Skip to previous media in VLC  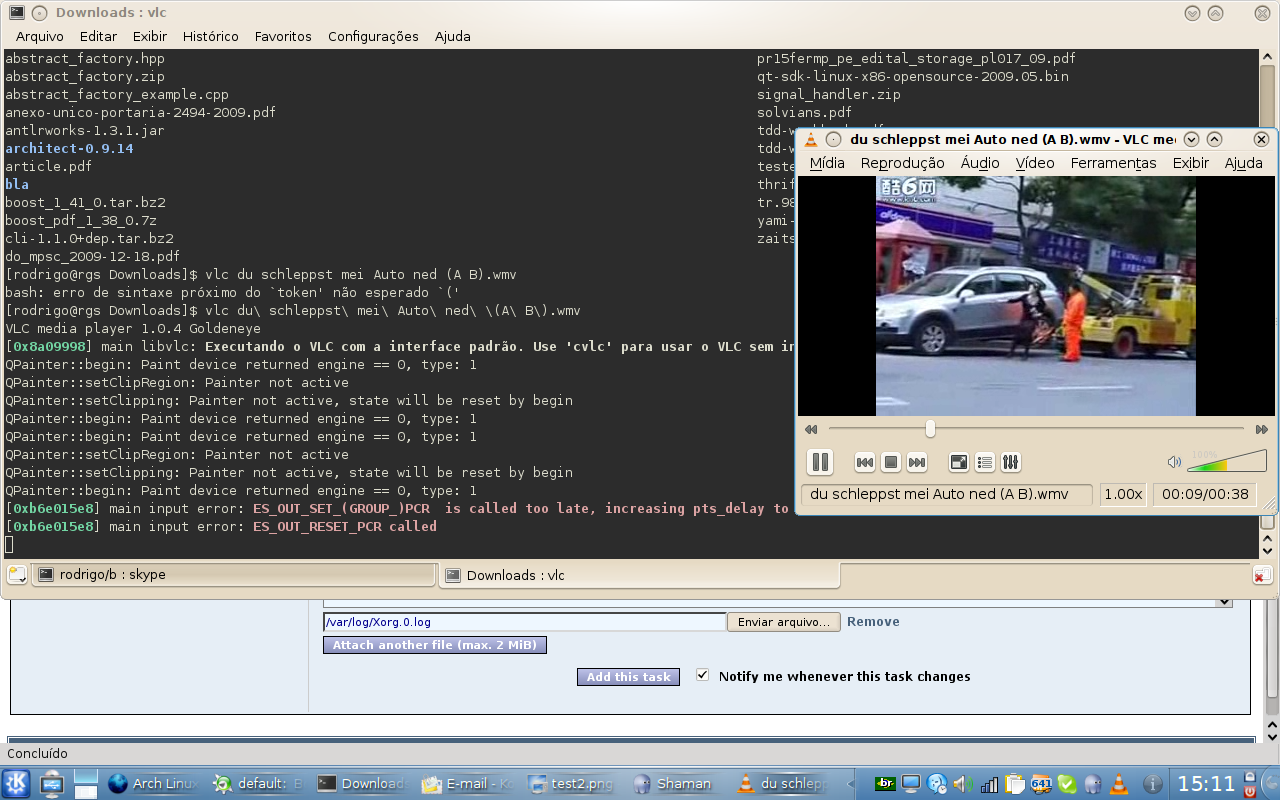coord(865,462)
